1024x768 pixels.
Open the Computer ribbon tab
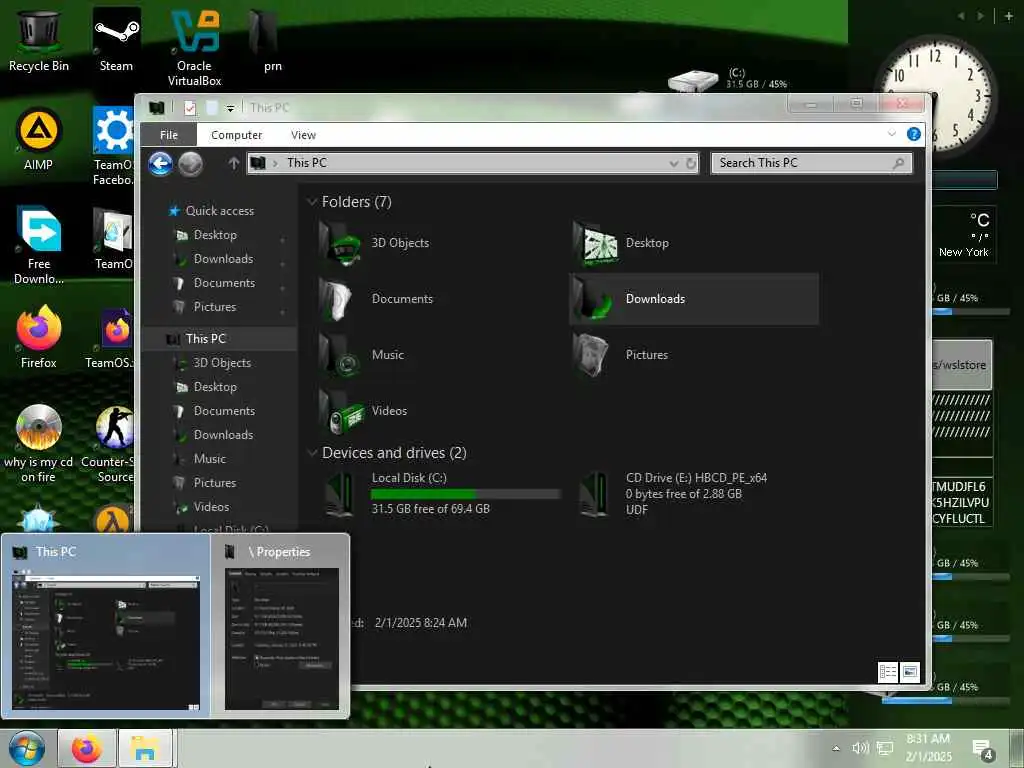click(236, 135)
